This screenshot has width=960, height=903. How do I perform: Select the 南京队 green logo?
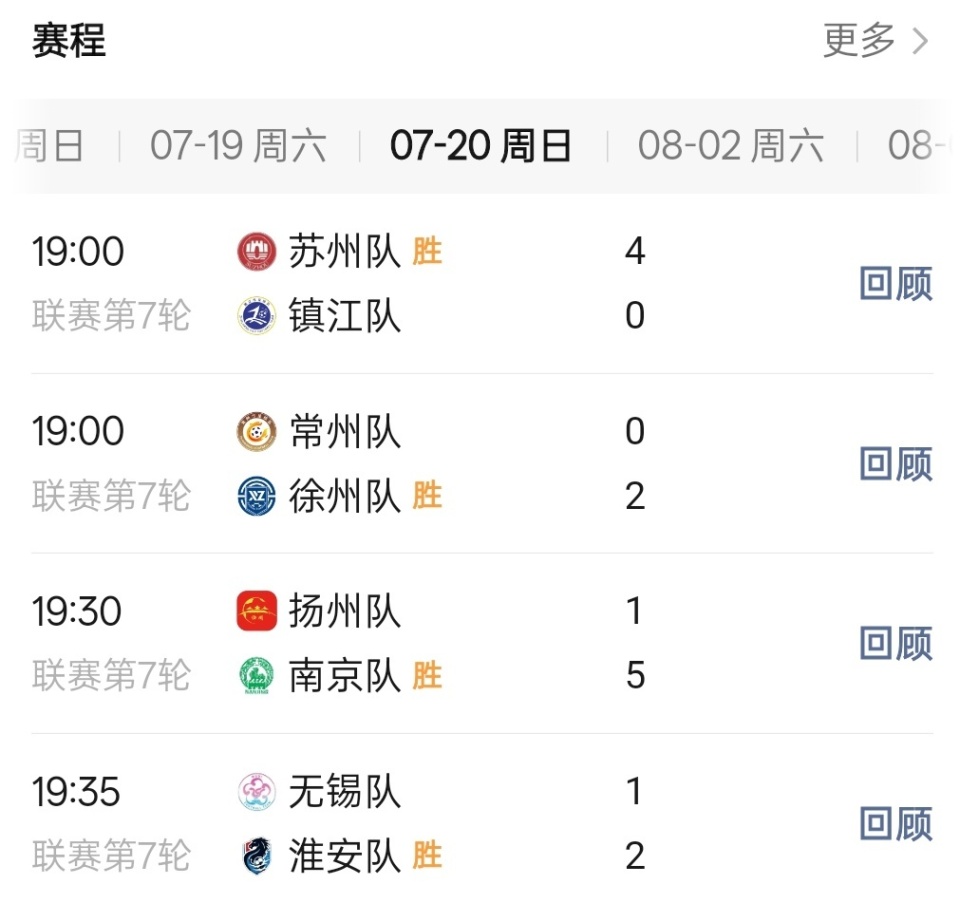tap(257, 675)
